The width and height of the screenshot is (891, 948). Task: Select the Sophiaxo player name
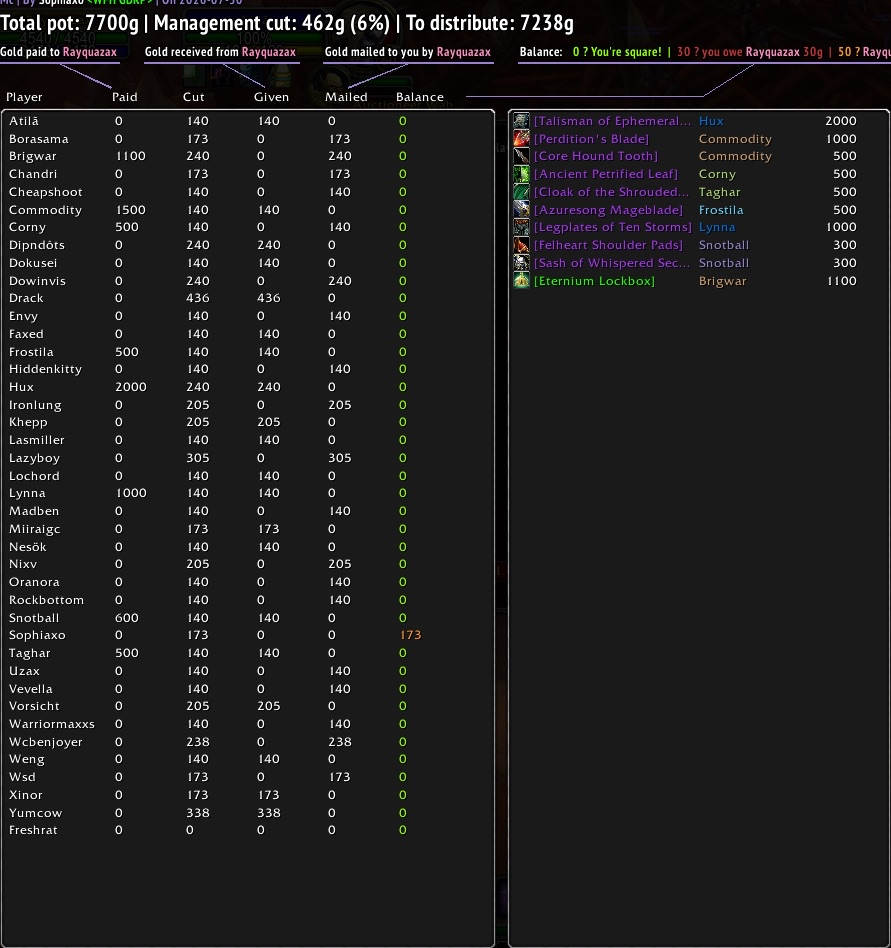37,635
